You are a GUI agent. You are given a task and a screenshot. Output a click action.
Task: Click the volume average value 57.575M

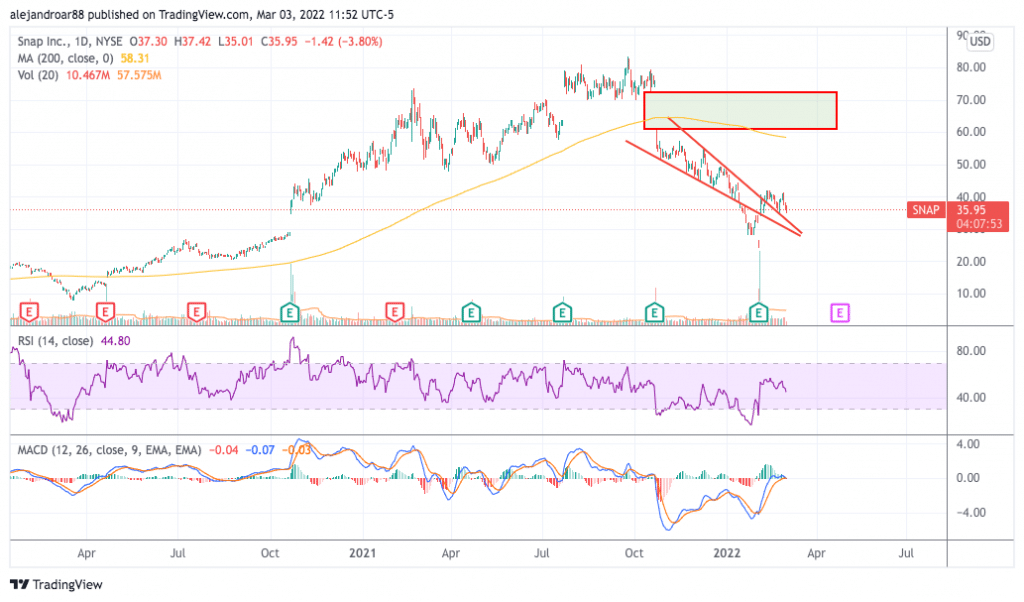tap(139, 75)
